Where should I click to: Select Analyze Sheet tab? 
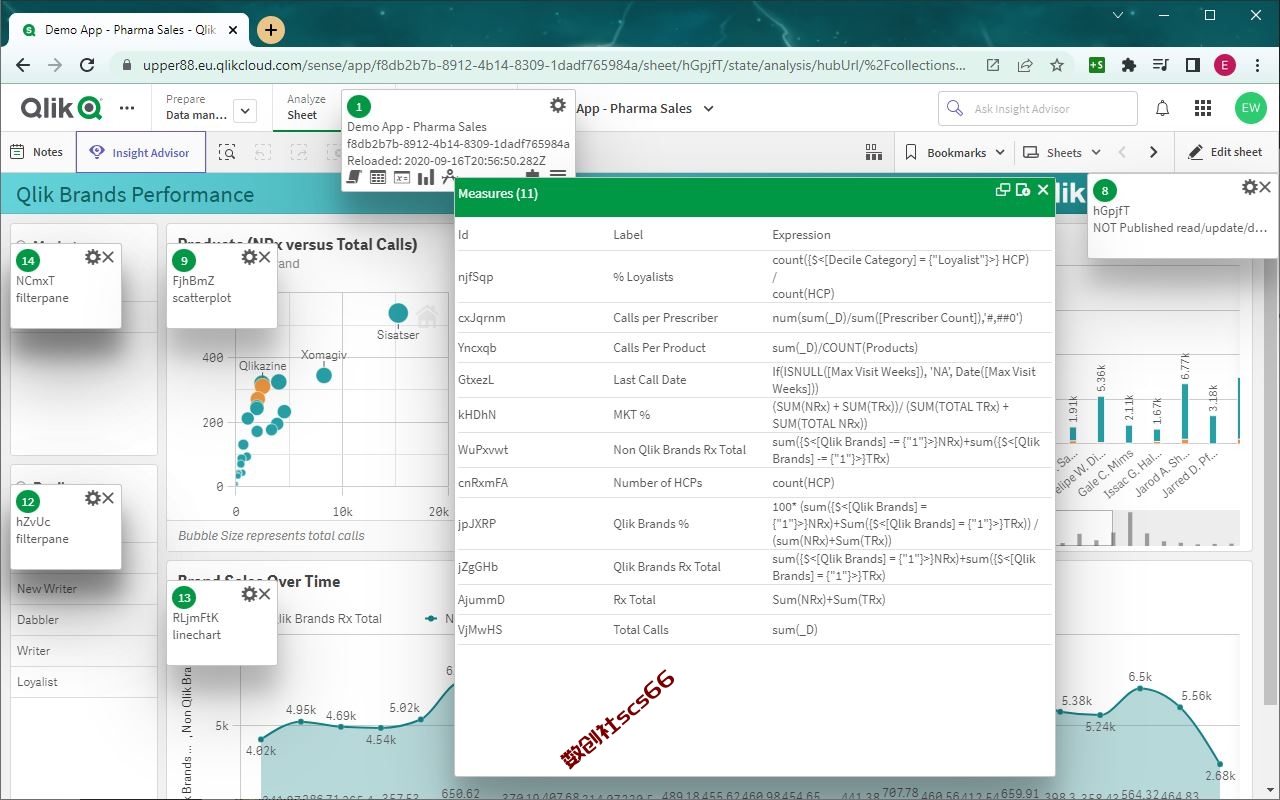[306, 107]
